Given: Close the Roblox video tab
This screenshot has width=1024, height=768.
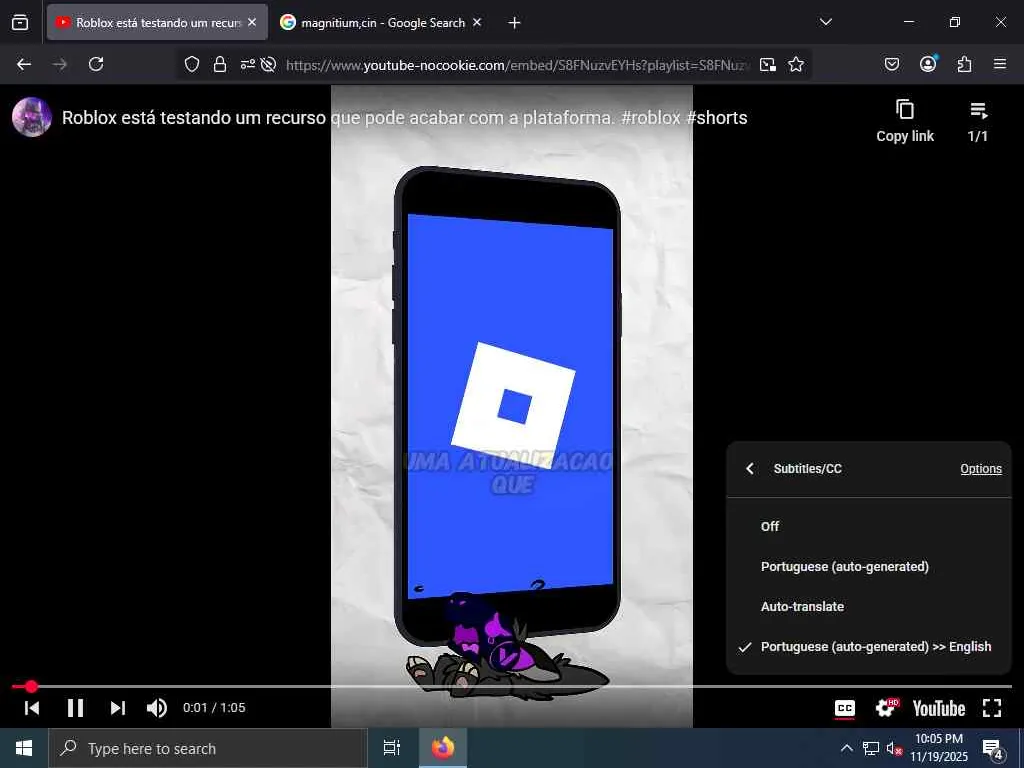Looking at the screenshot, I should tap(252, 22).
